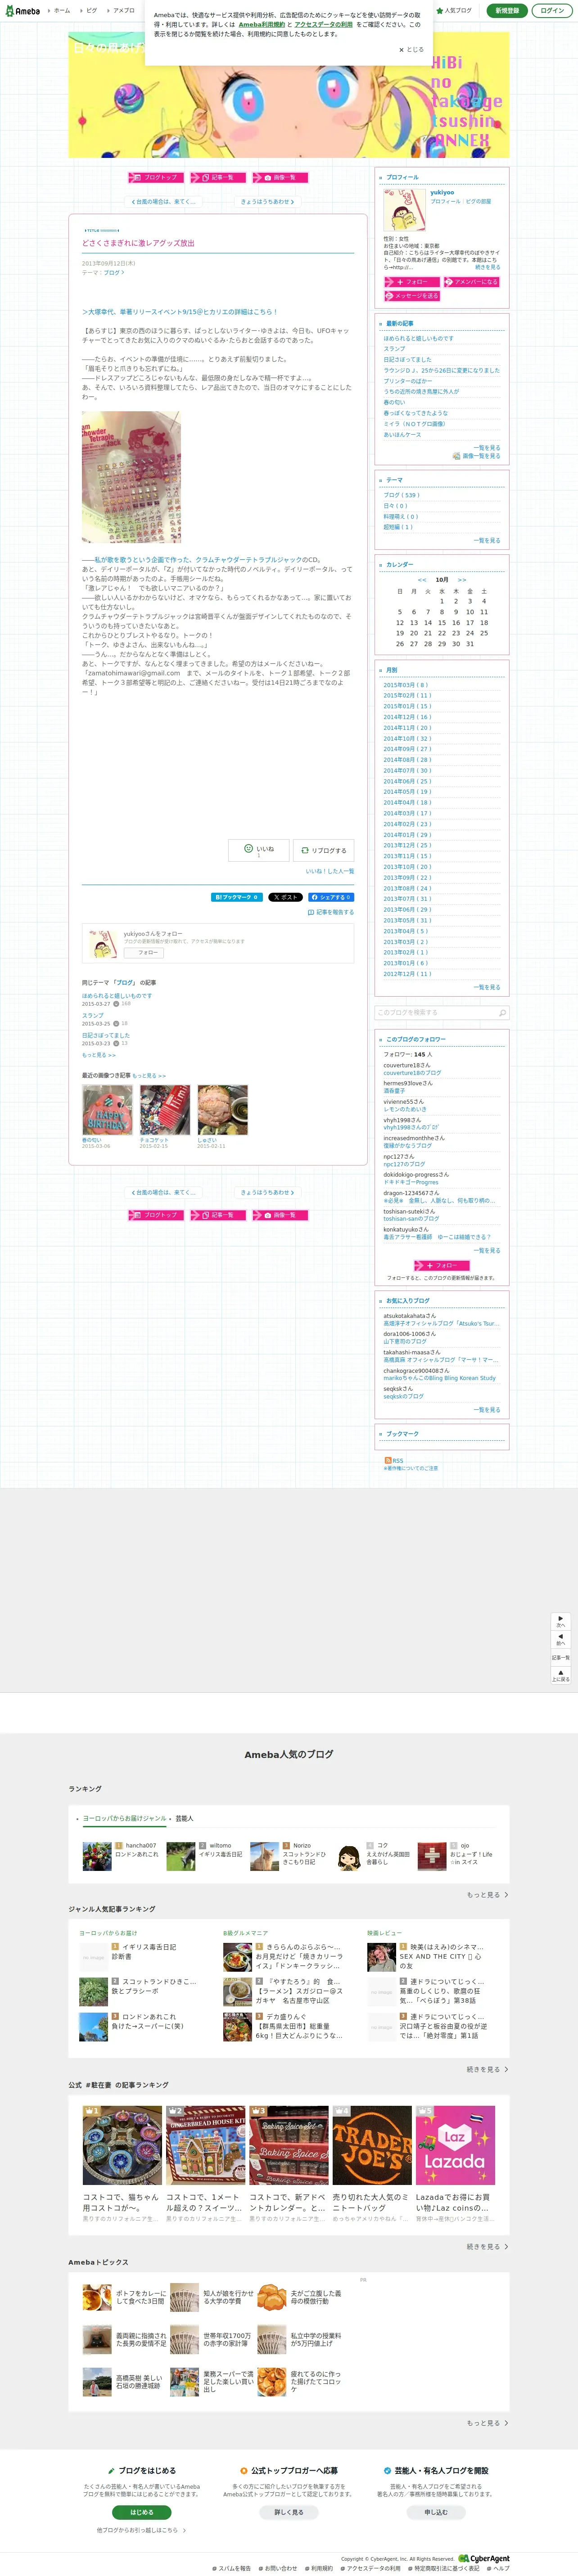Click the X ポスト share button

point(285,897)
